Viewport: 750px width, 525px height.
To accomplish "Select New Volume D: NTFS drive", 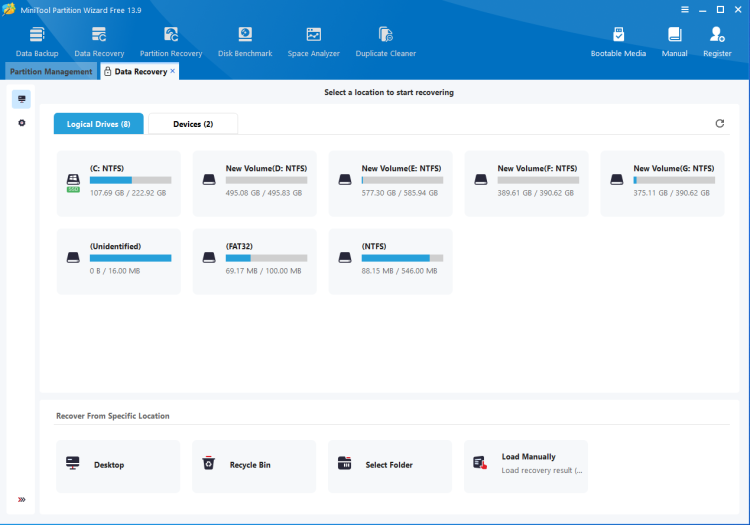I will [254, 184].
